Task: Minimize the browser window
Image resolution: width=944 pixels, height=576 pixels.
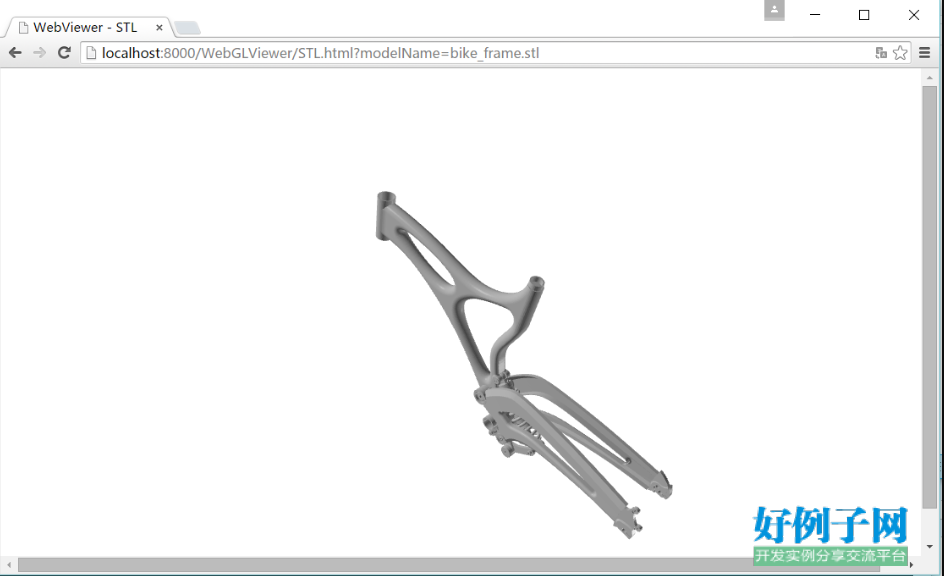Action: (x=815, y=14)
